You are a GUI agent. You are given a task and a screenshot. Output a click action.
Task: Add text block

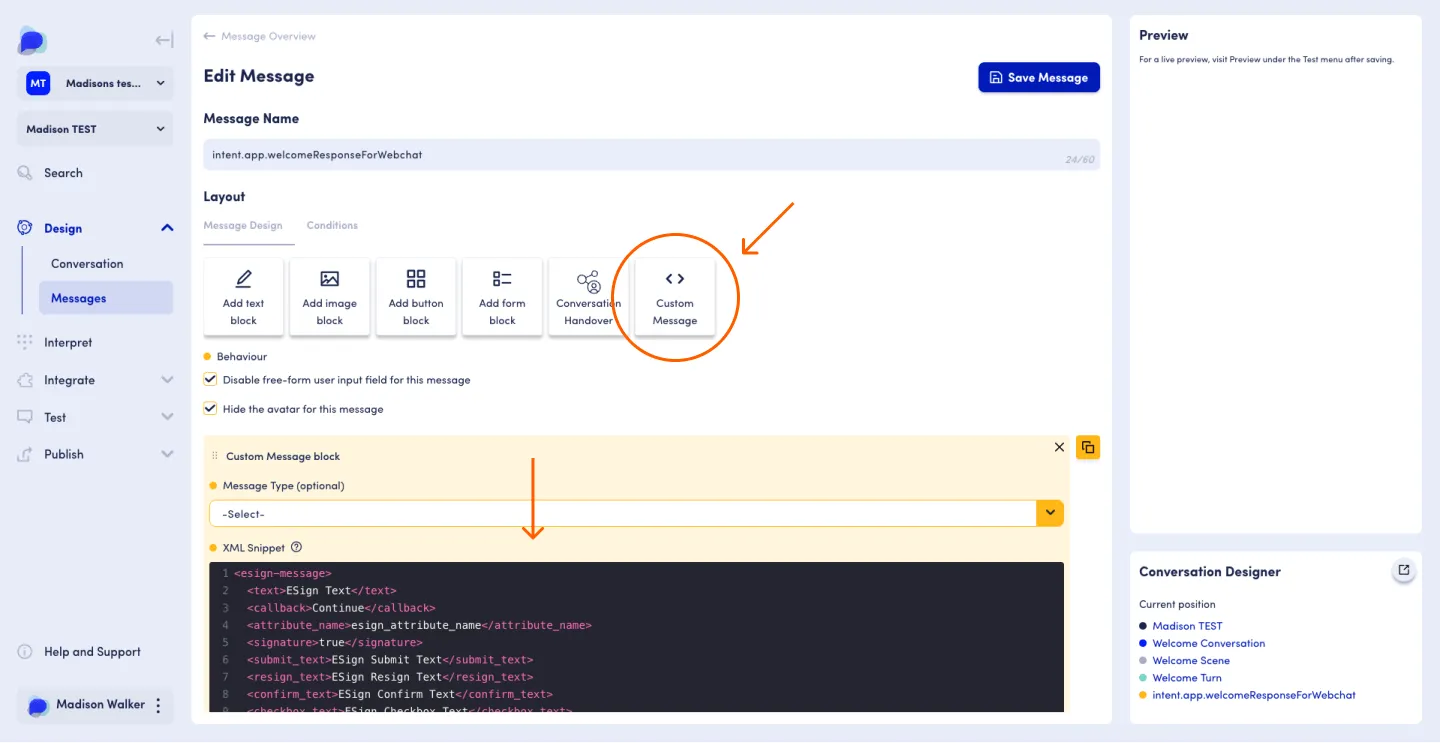[x=243, y=296]
